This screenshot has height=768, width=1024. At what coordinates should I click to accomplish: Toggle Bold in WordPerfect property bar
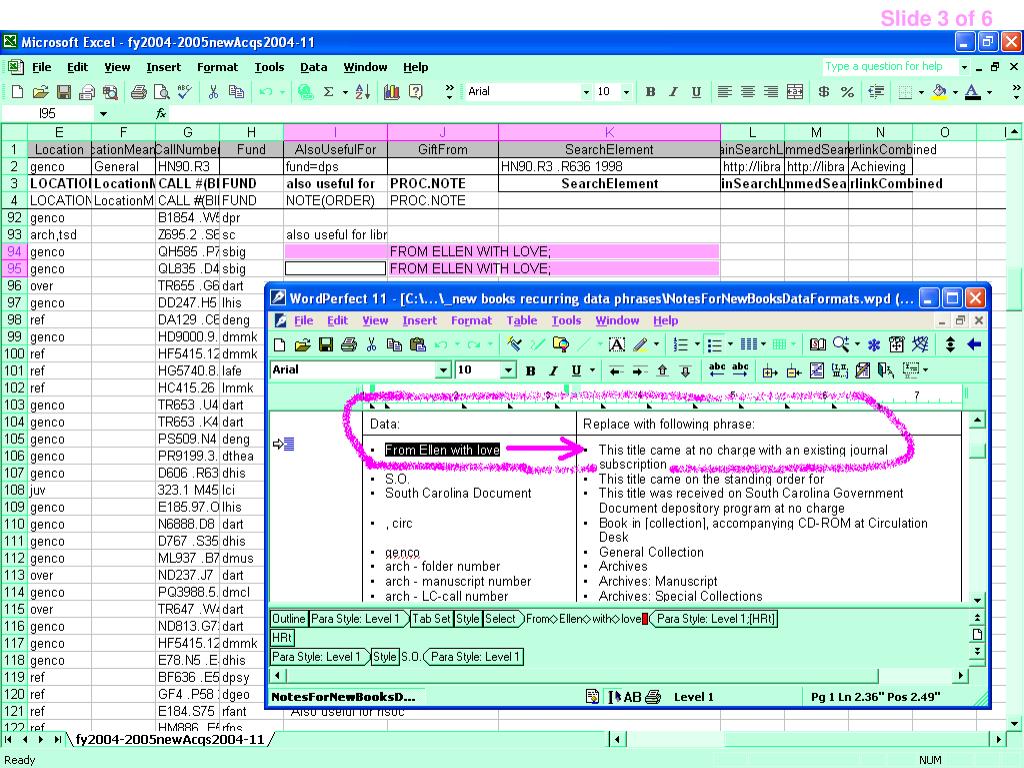click(x=530, y=371)
